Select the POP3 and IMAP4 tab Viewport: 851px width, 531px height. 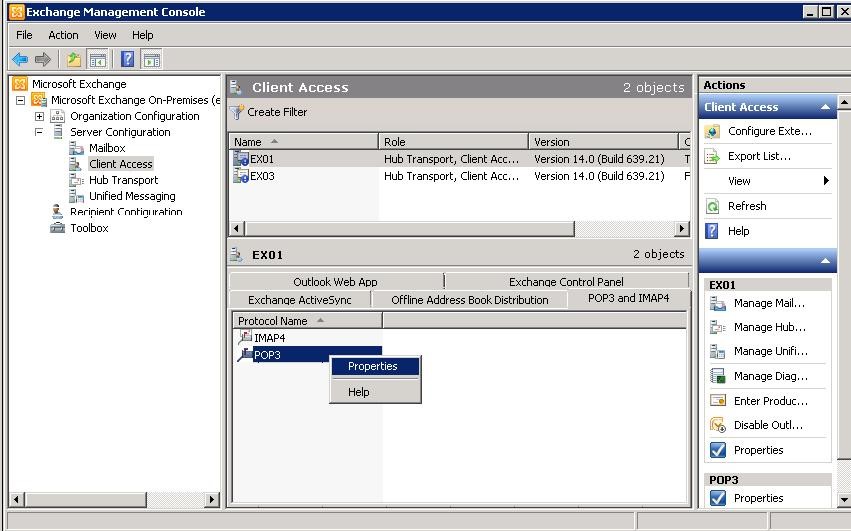click(628, 299)
